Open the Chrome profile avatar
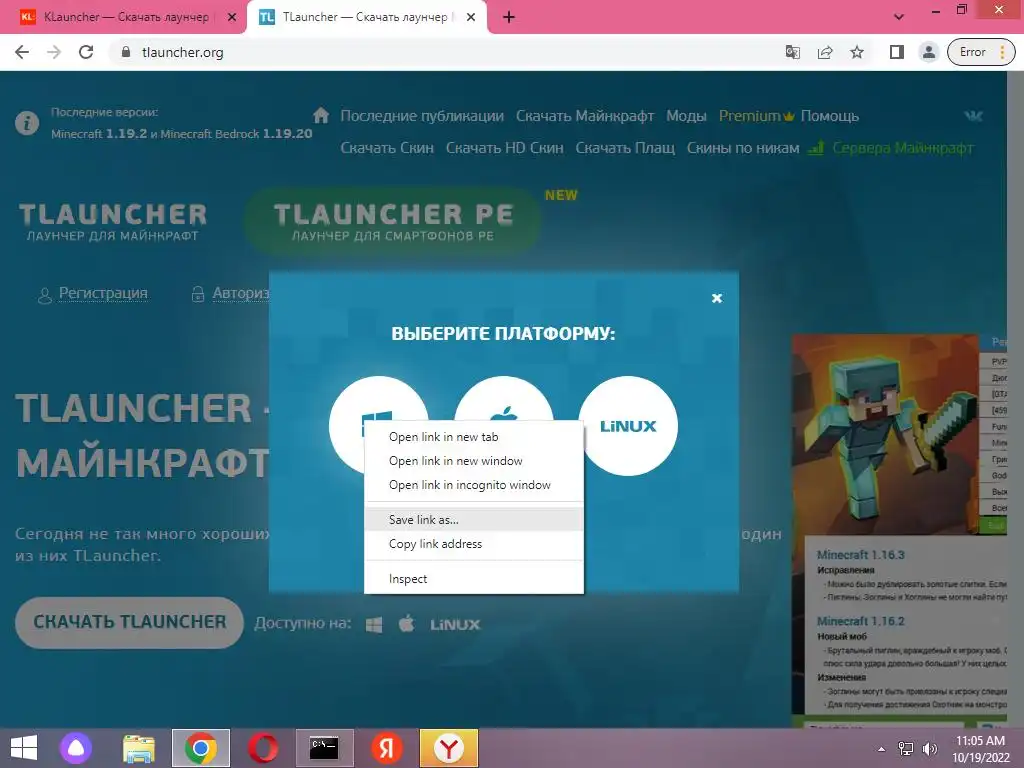 tap(929, 52)
